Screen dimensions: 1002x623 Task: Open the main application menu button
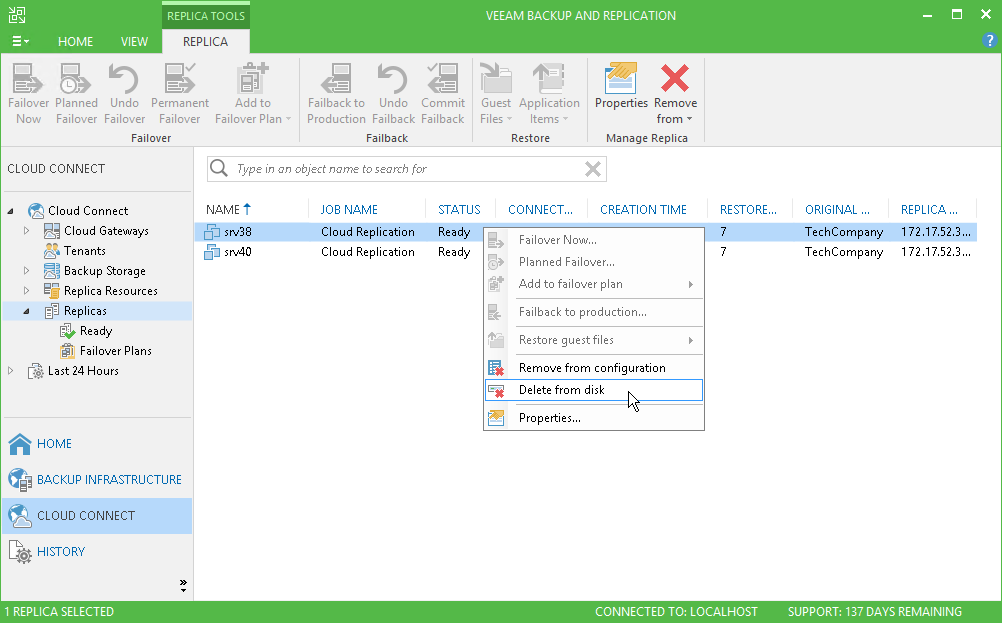pyautogui.click(x=20, y=42)
